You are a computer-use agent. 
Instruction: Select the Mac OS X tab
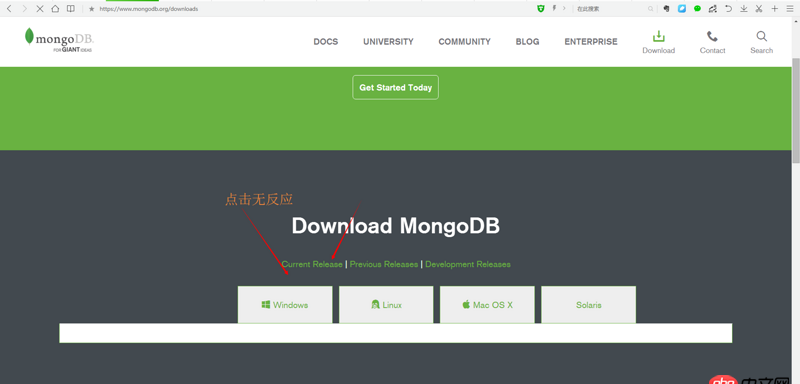pyautogui.click(x=487, y=304)
